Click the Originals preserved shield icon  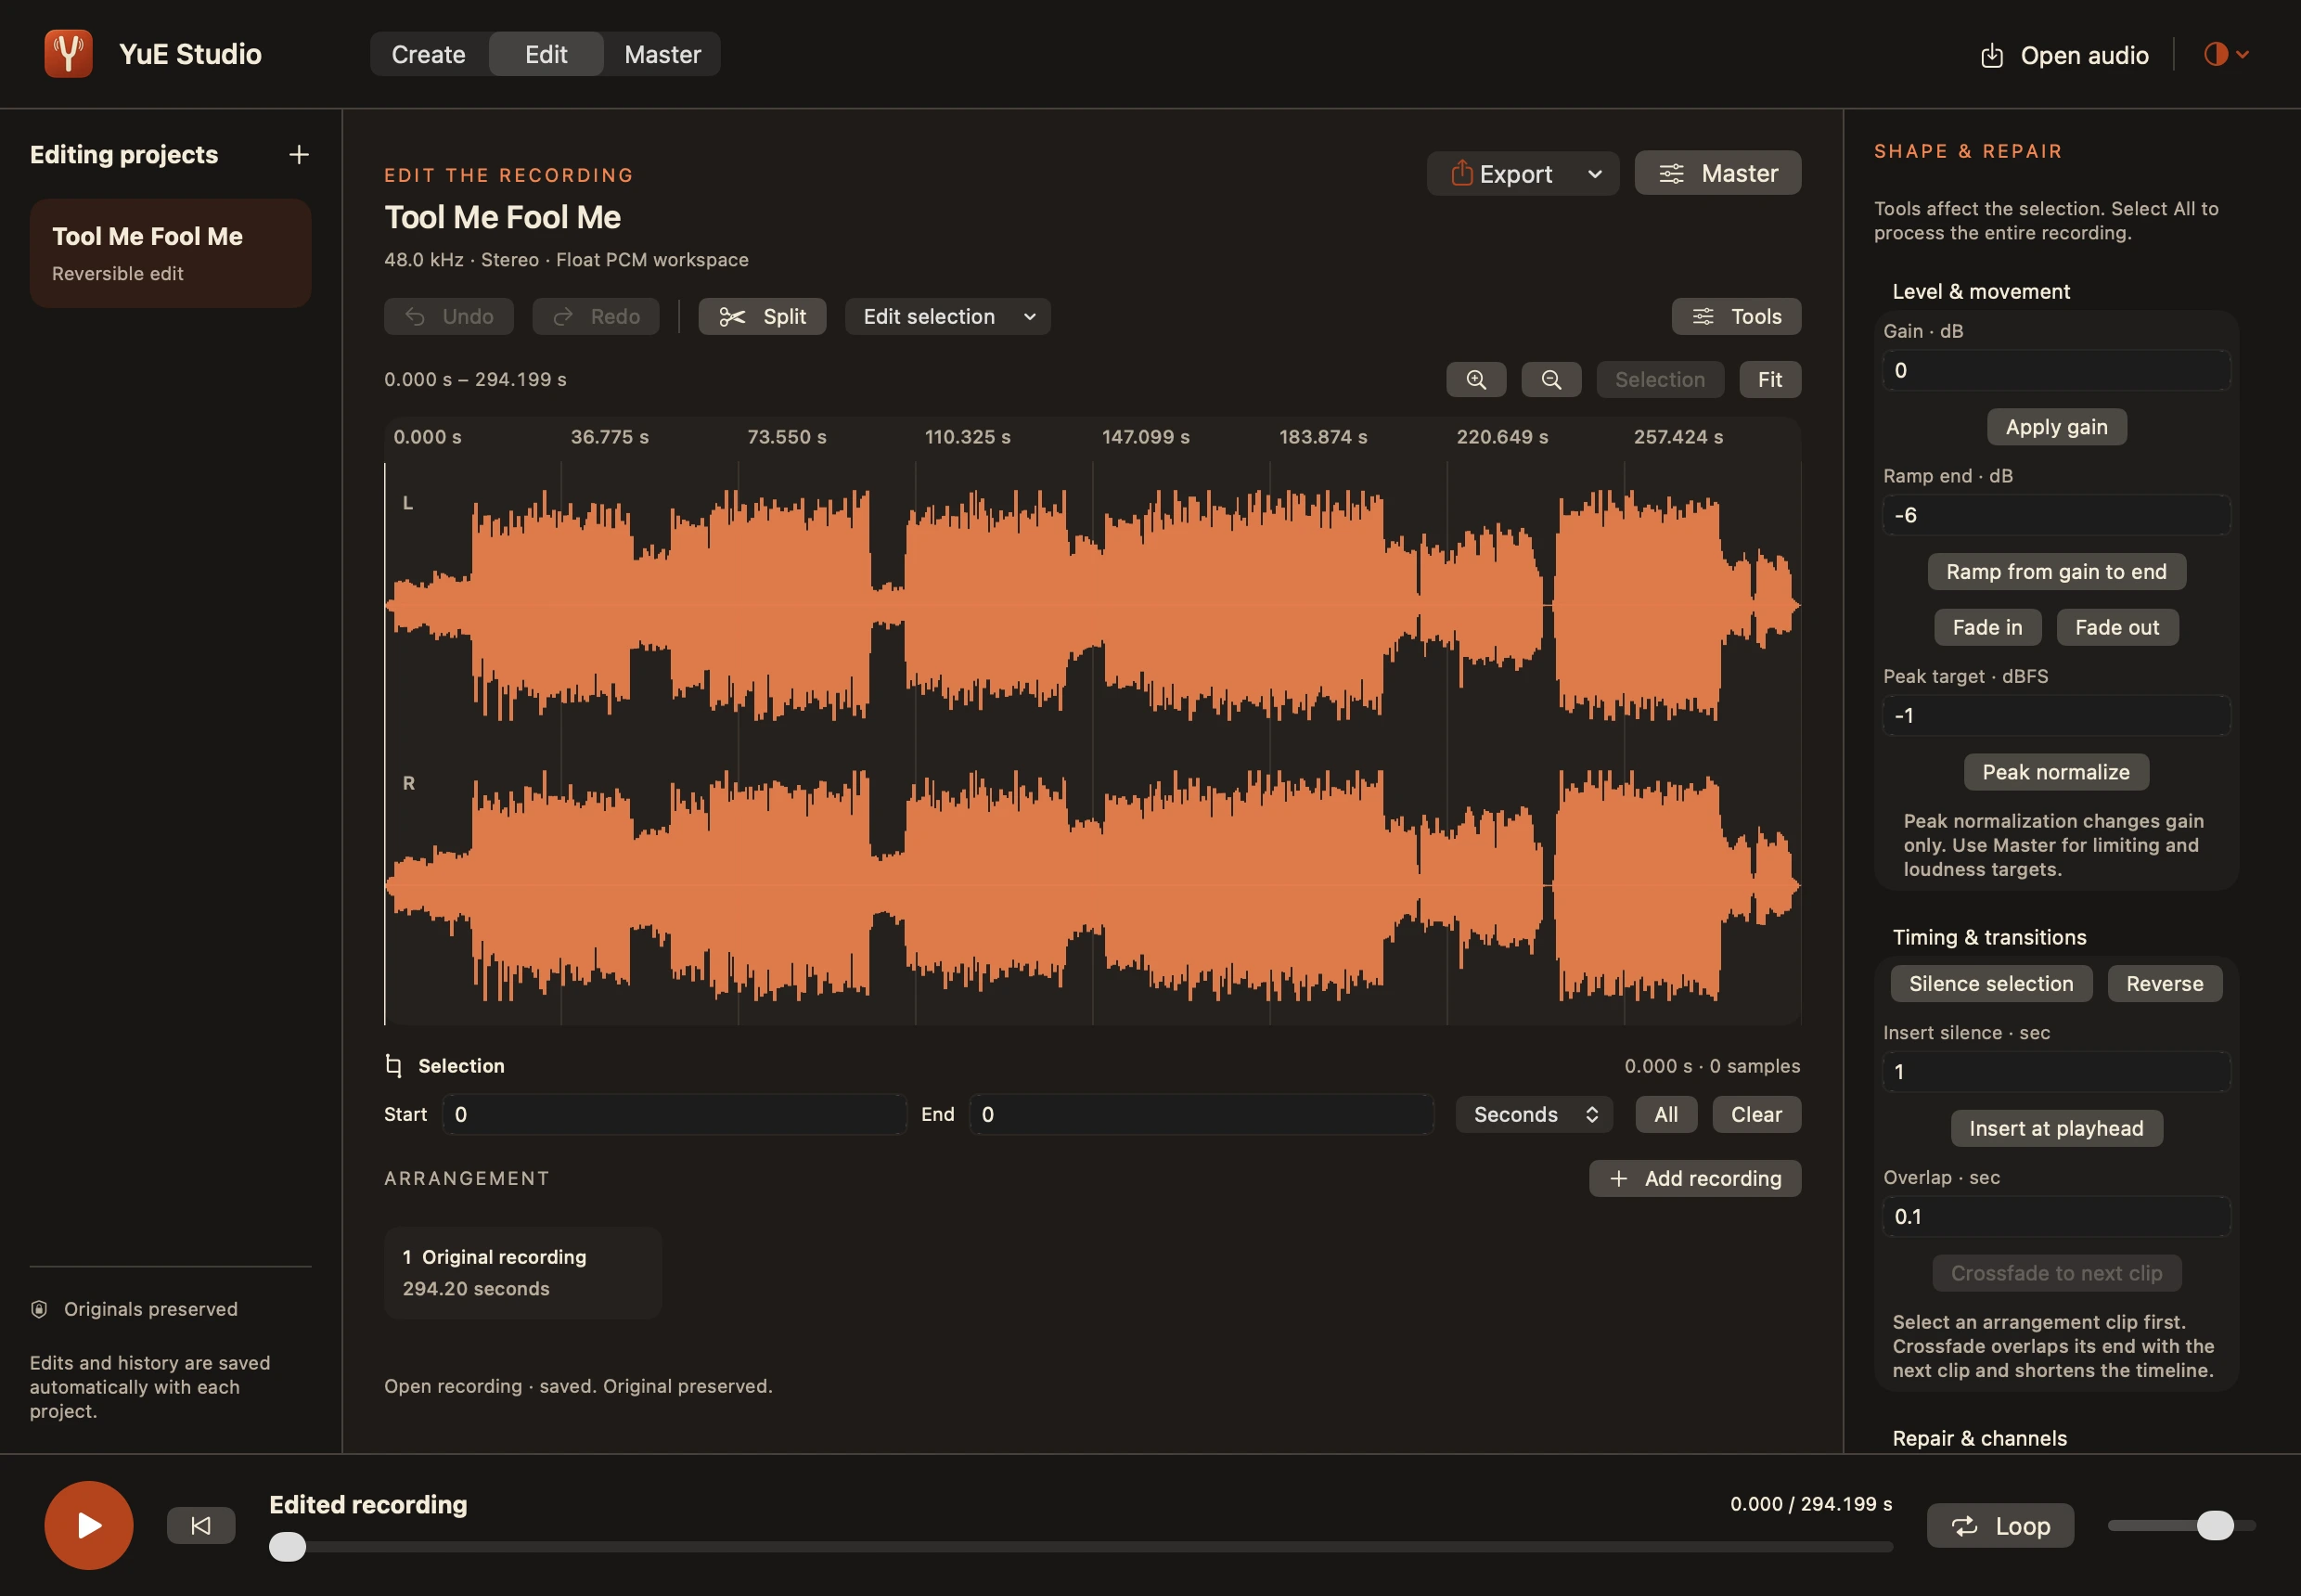pyautogui.click(x=39, y=1310)
